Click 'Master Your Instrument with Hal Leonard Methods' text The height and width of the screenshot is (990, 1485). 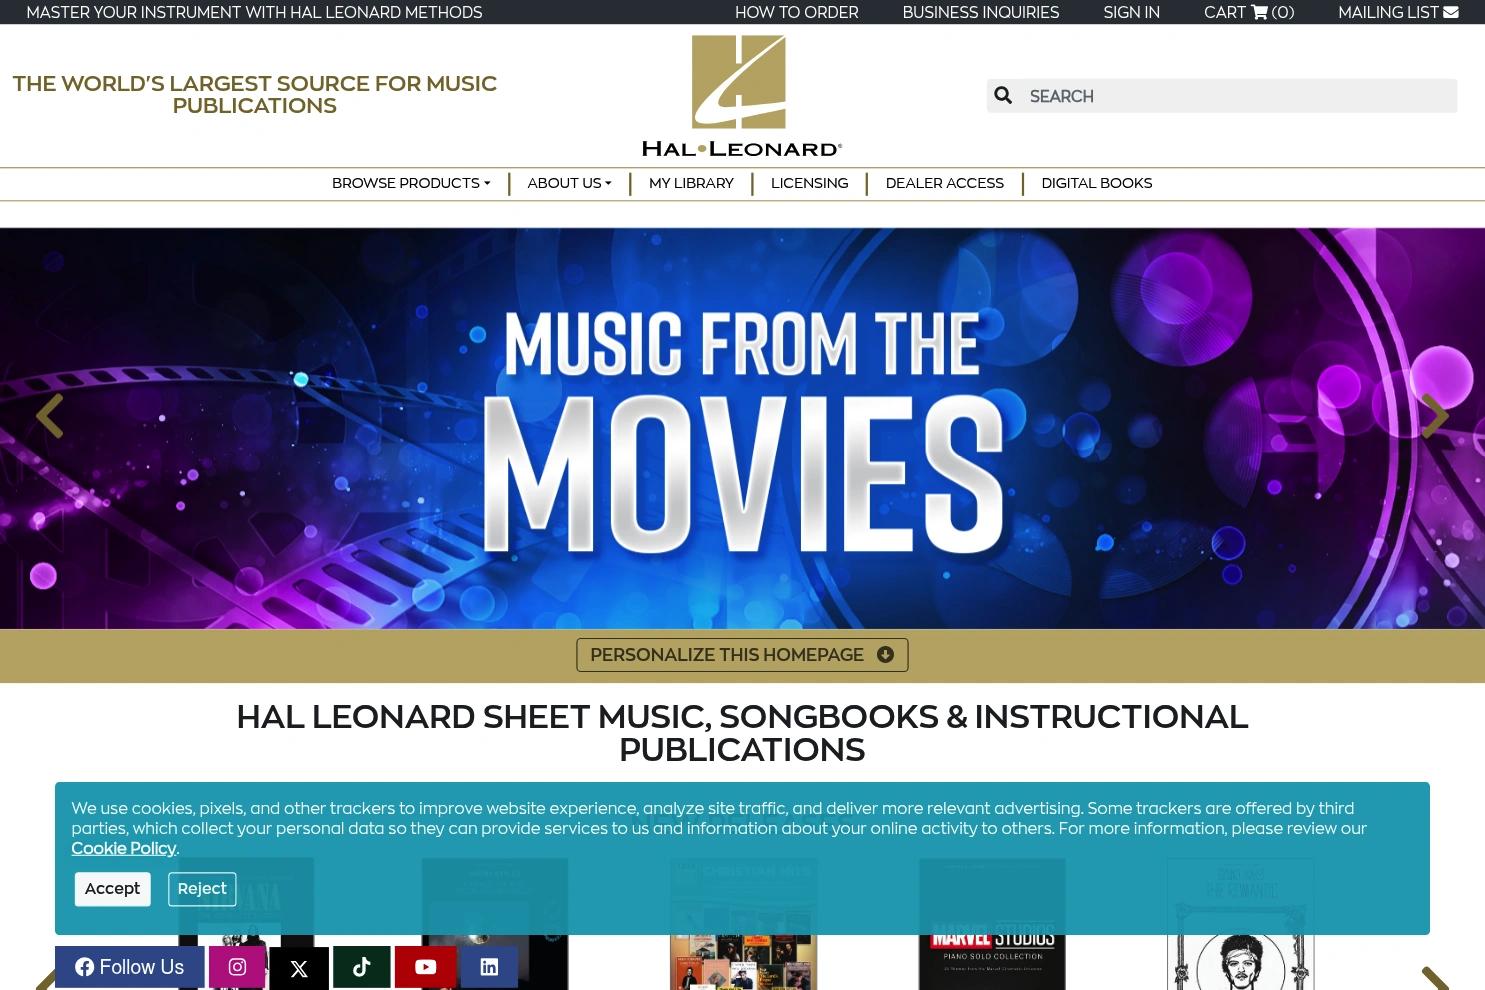(x=254, y=12)
